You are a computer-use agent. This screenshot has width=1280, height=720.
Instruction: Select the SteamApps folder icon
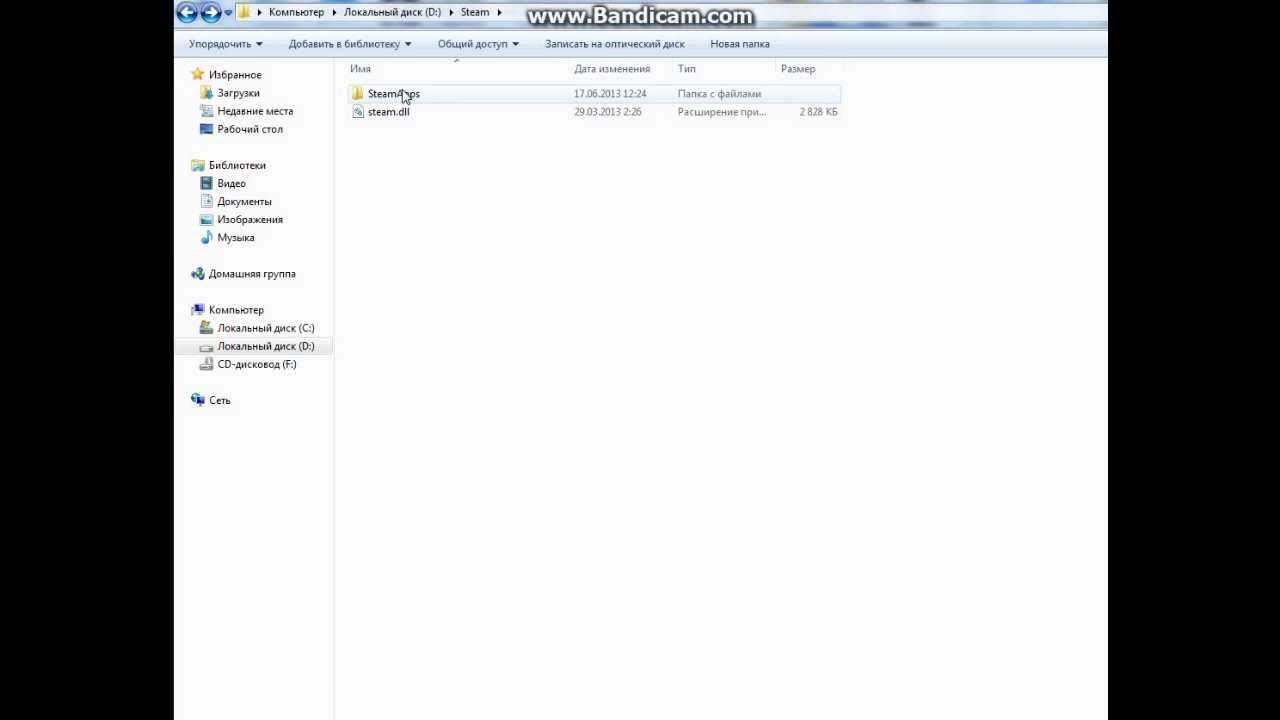[358, 94]
